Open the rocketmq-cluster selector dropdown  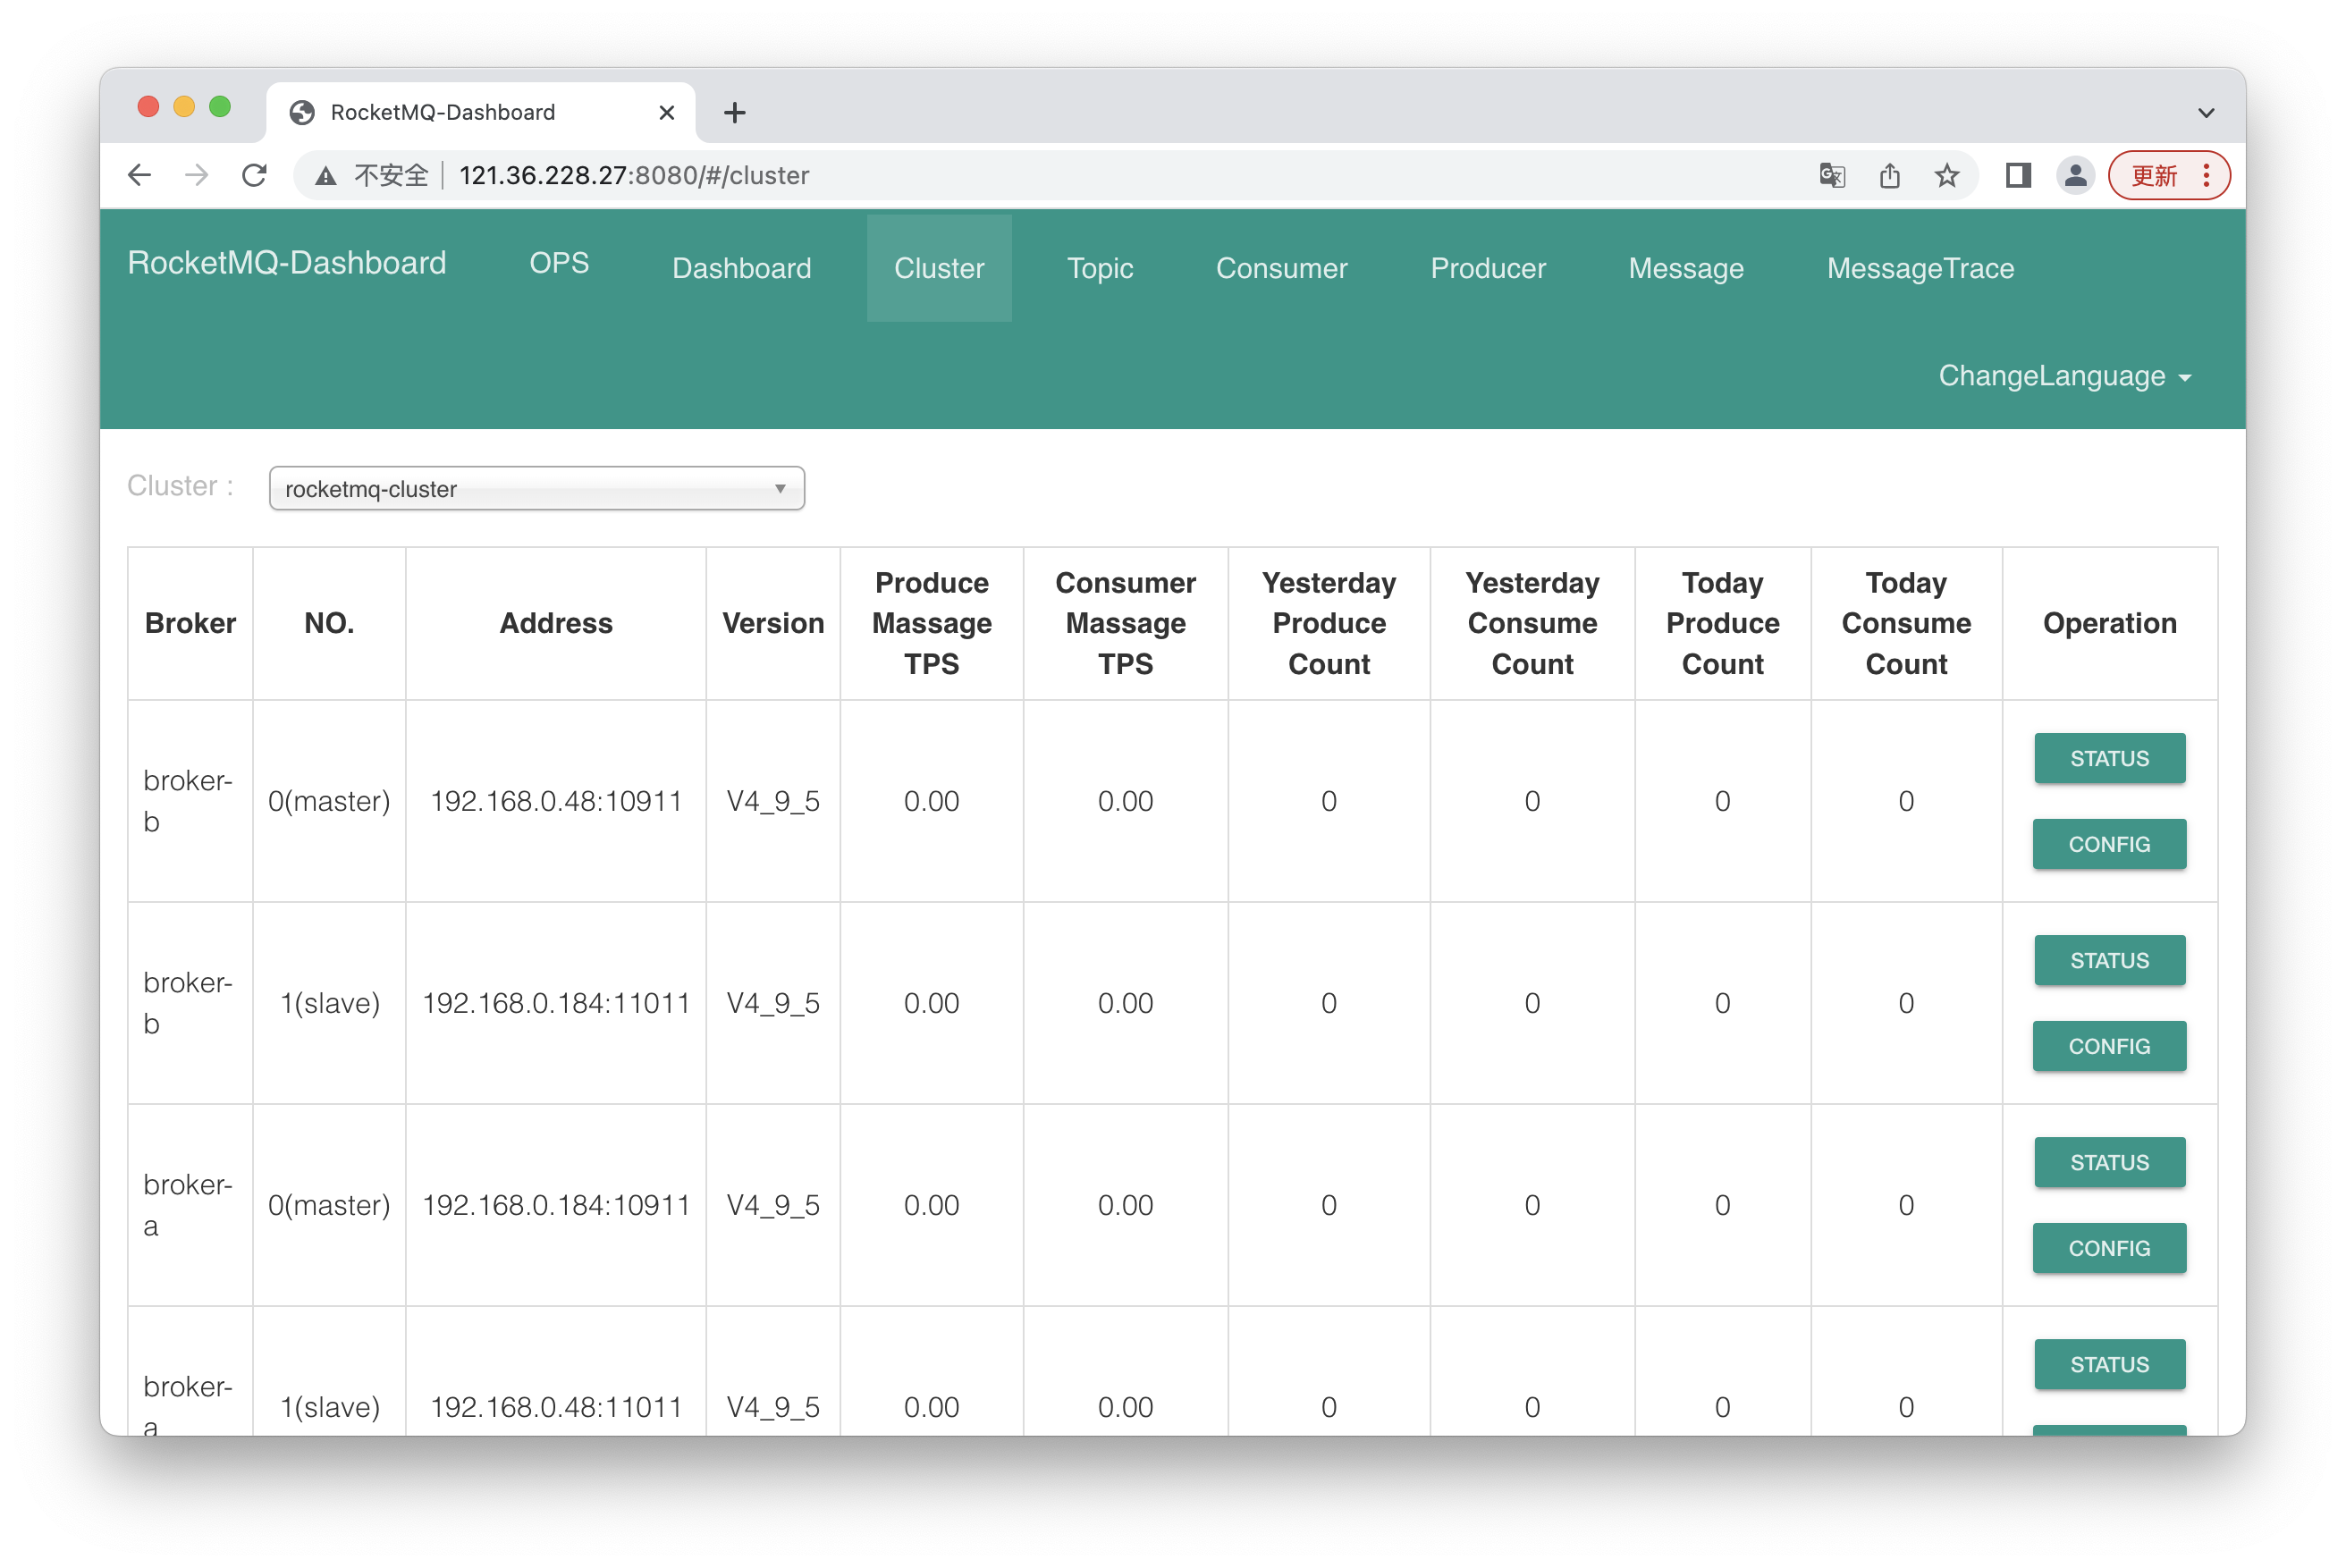click(536, 488)
